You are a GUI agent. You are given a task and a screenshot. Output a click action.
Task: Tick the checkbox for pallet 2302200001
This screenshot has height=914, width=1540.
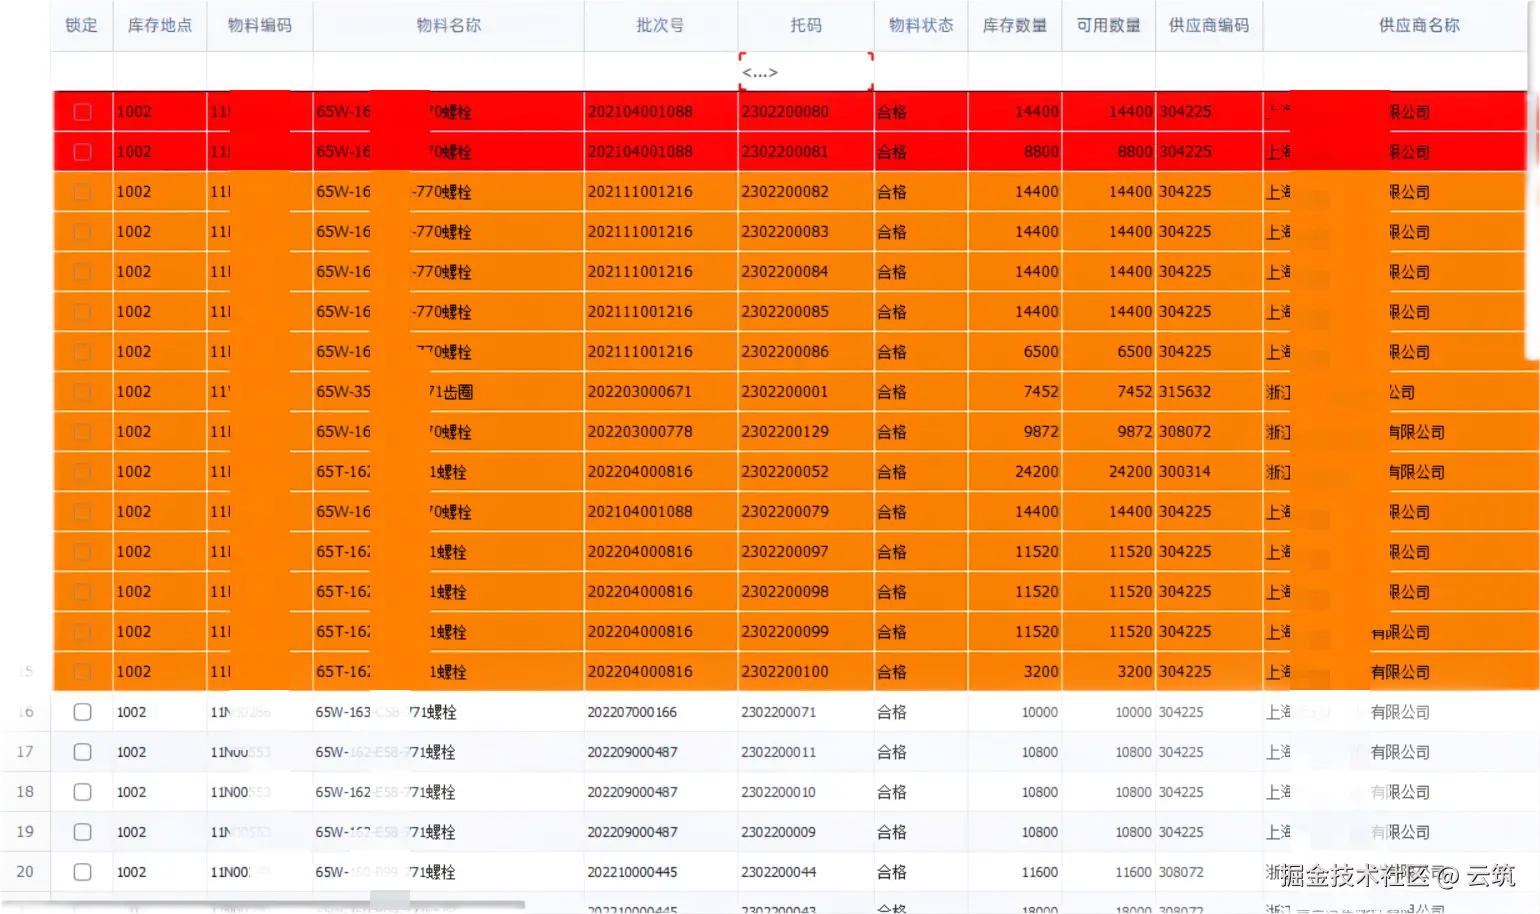(83, 391)
